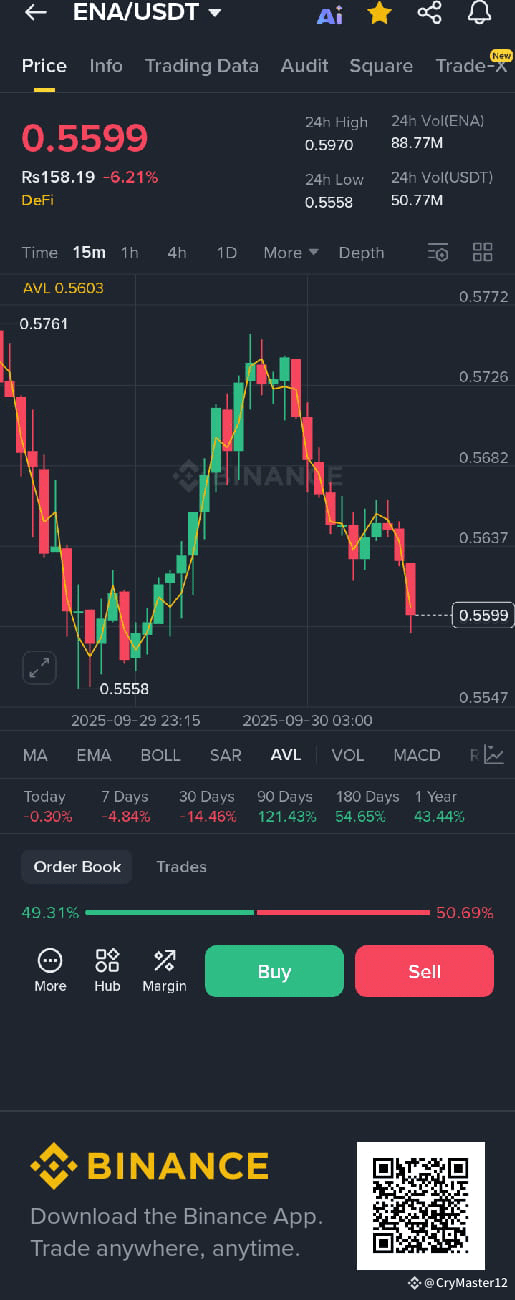The width and height of the screenshot is (515, 1300).
Task: Tap the 24h Vol(USDT) value 50.77M
Action: pyautogui.click(x=417, y=200)
